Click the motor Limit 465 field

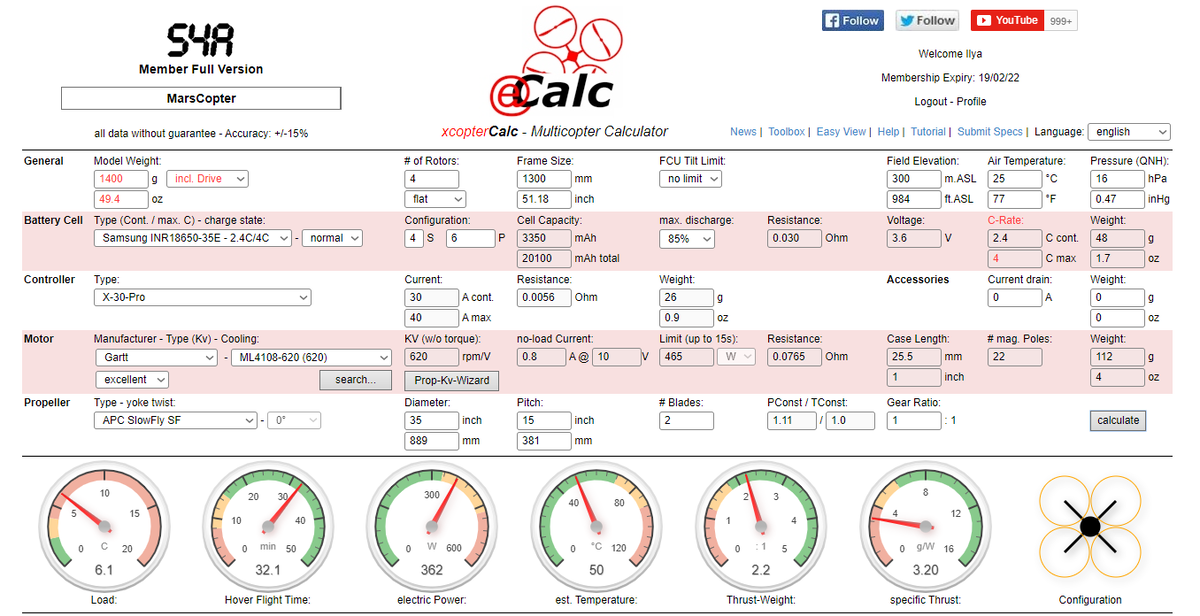[x=685, y=357]
